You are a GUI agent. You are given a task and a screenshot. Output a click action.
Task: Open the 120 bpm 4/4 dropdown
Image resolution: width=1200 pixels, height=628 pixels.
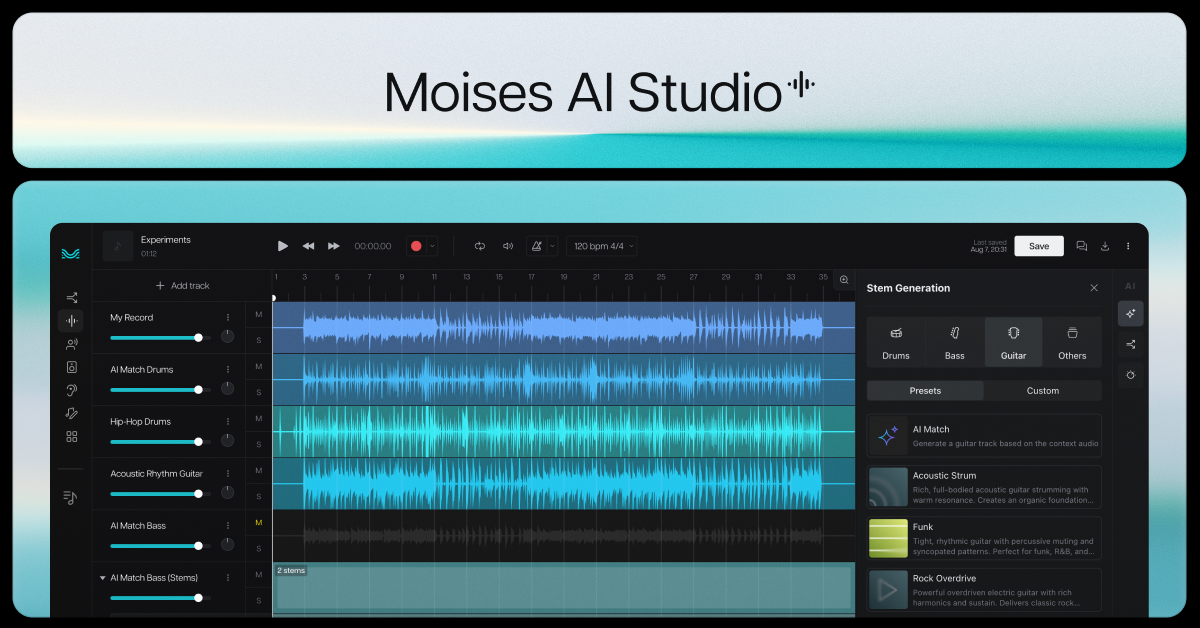tap(602, 245)
